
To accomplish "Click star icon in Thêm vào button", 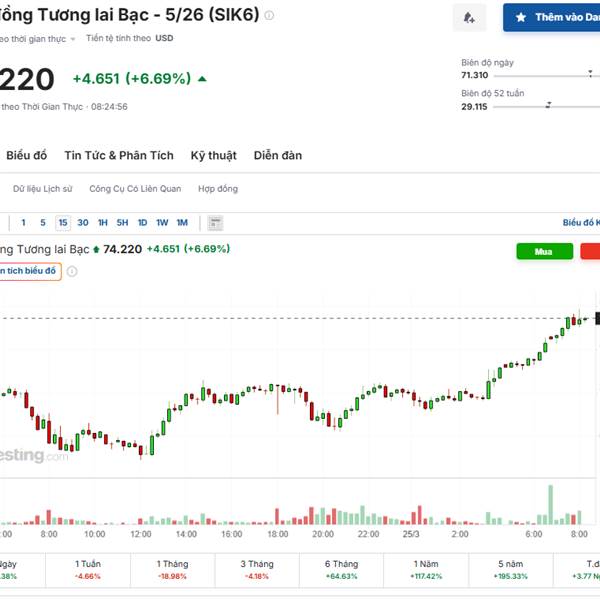I will (521, 18).
